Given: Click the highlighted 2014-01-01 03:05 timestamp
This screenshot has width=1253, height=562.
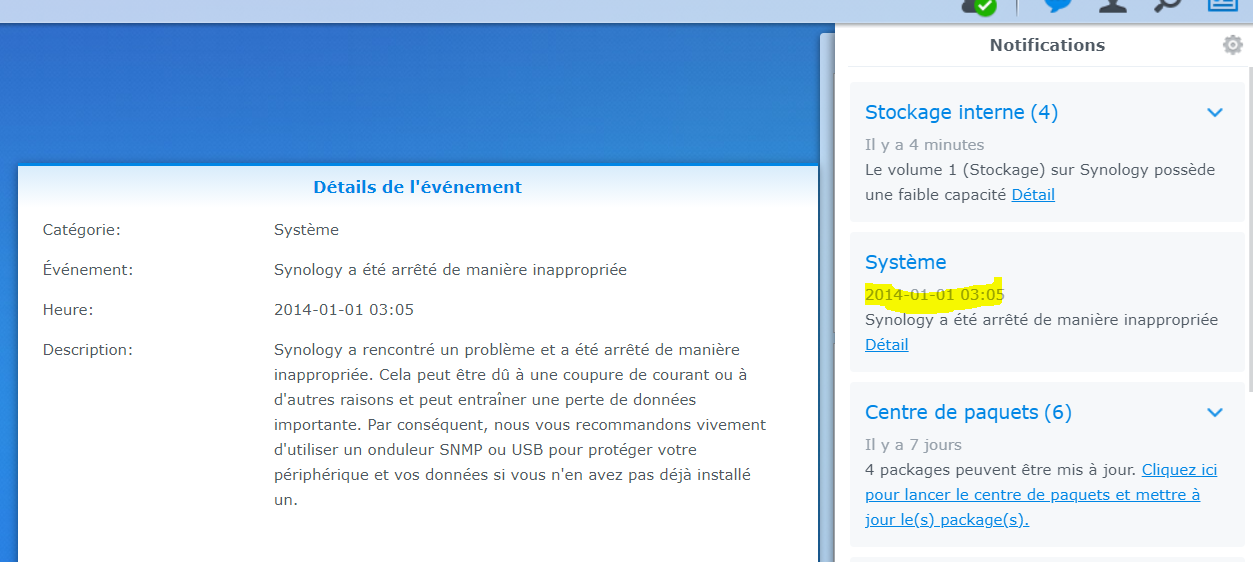Looking at the screenshot, I should [x=935, y=295].
